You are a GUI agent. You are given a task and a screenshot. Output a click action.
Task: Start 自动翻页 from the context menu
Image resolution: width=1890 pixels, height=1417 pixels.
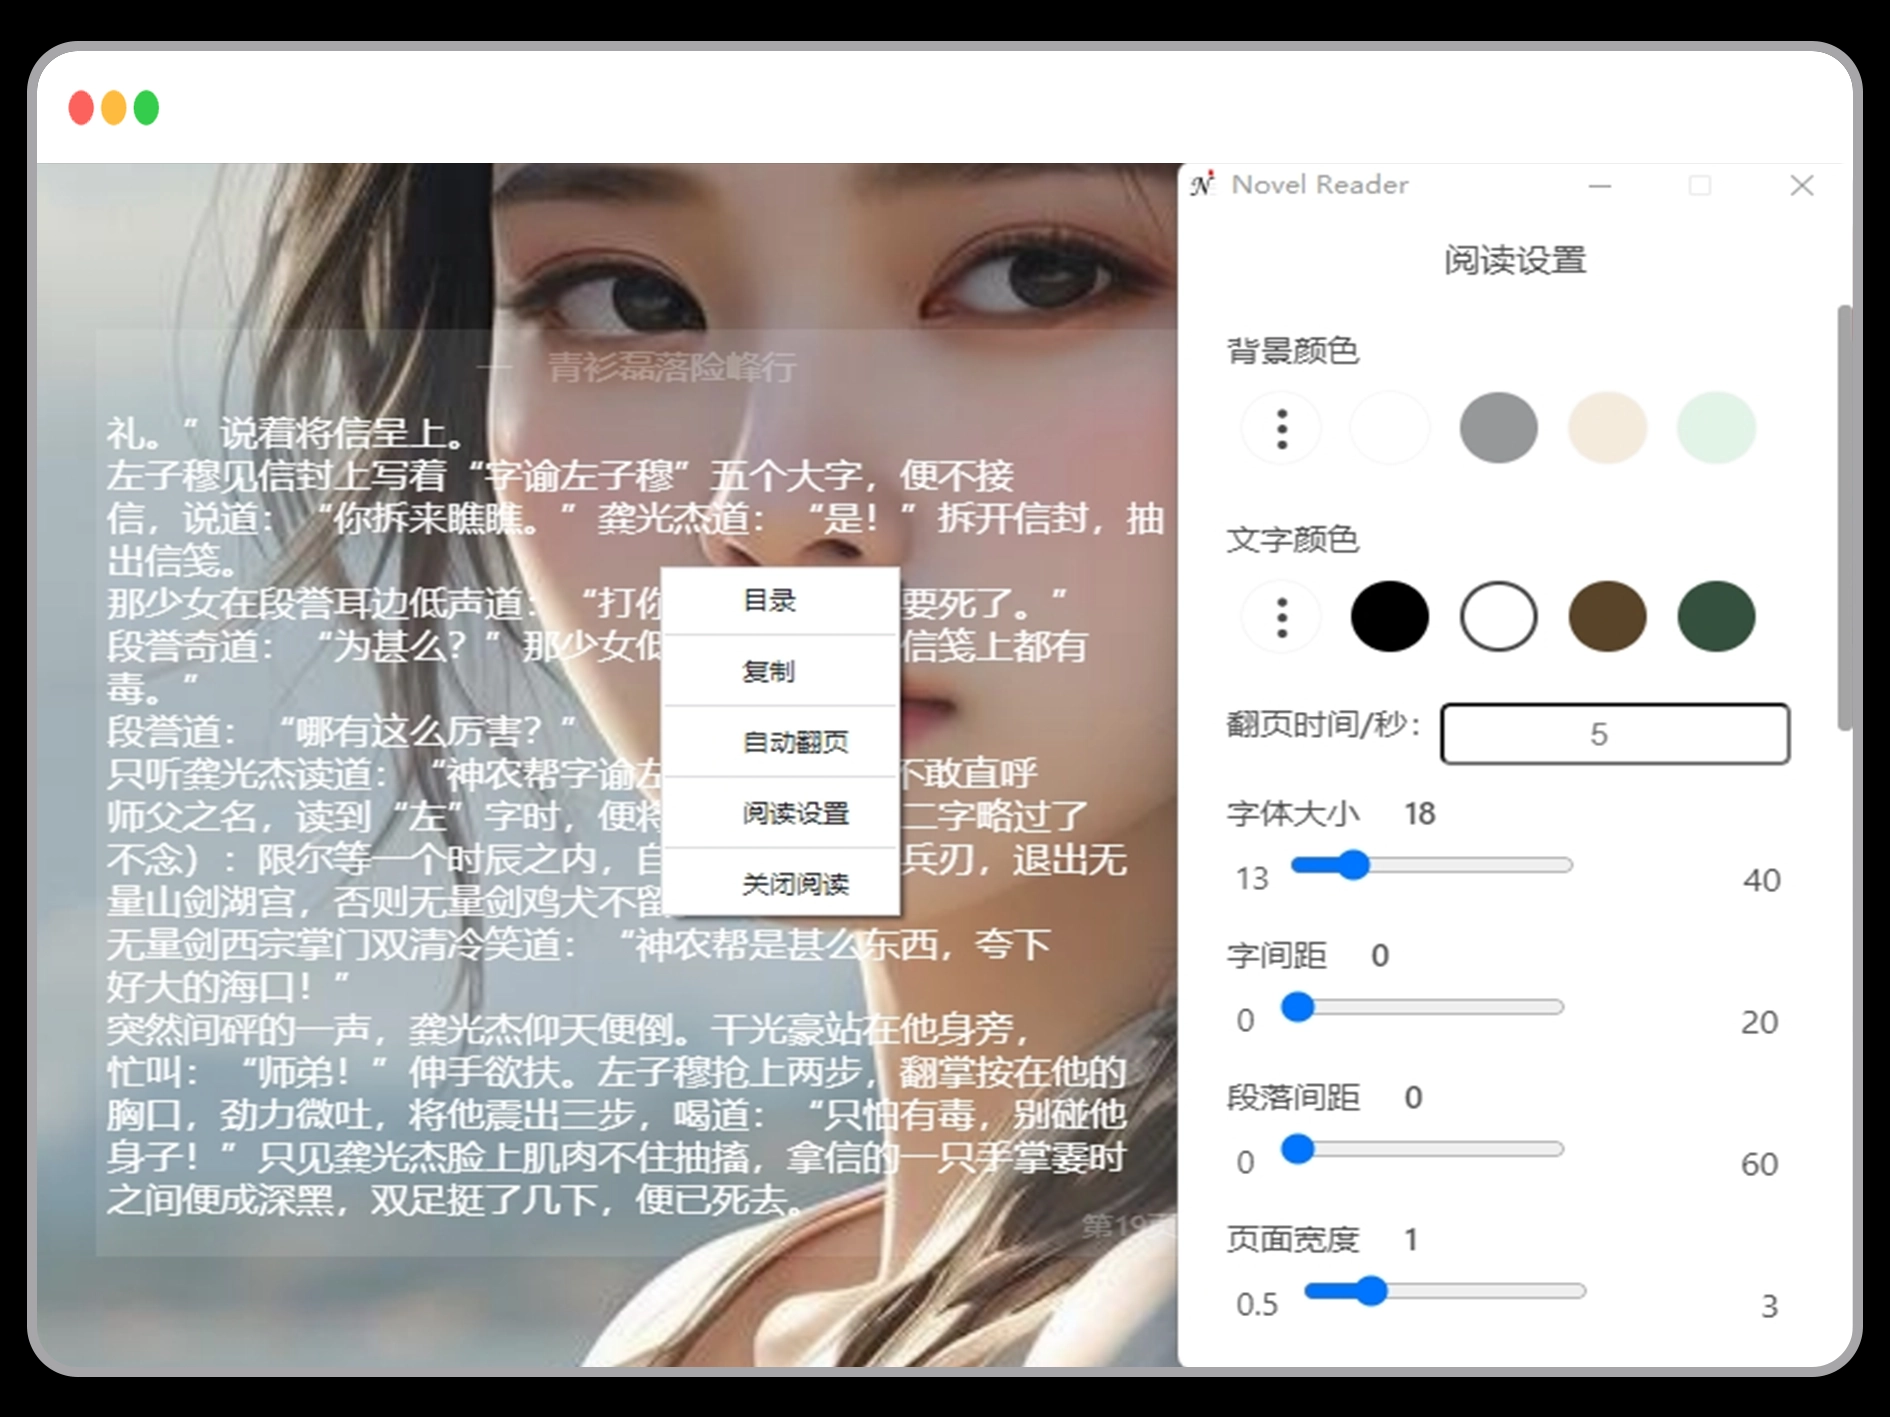[x=781, y=742]
